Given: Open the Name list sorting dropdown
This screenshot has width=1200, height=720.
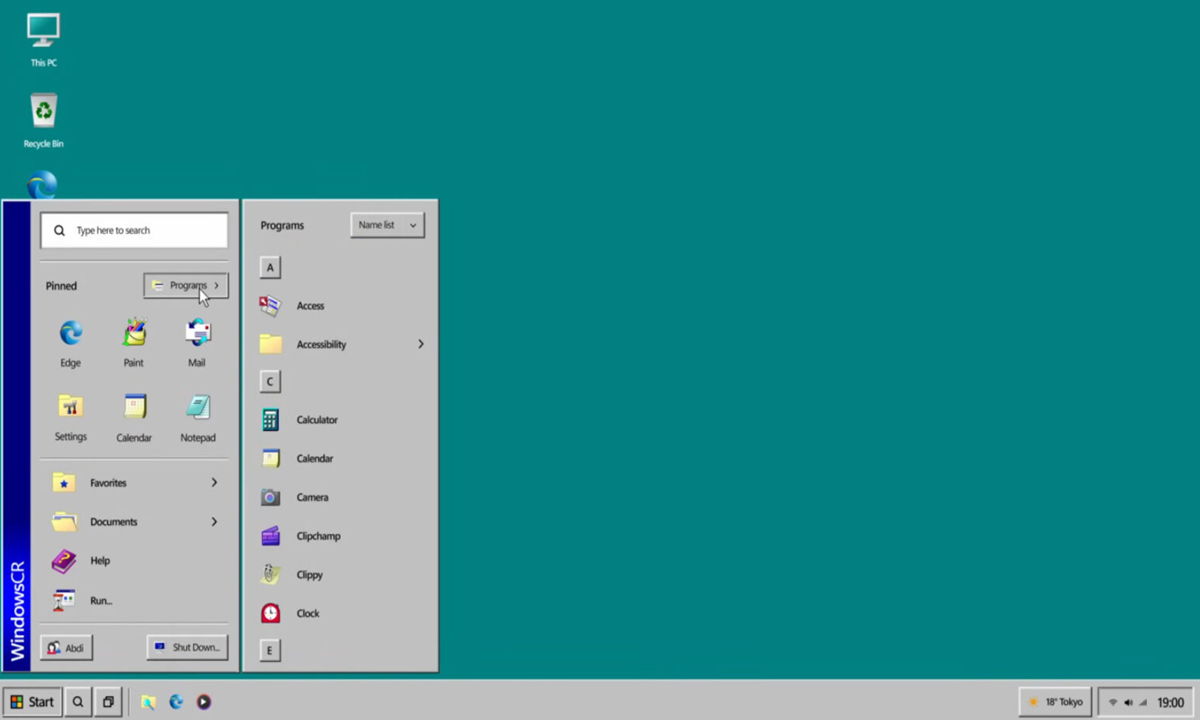Looking at the screenshot, I should 386,224.
